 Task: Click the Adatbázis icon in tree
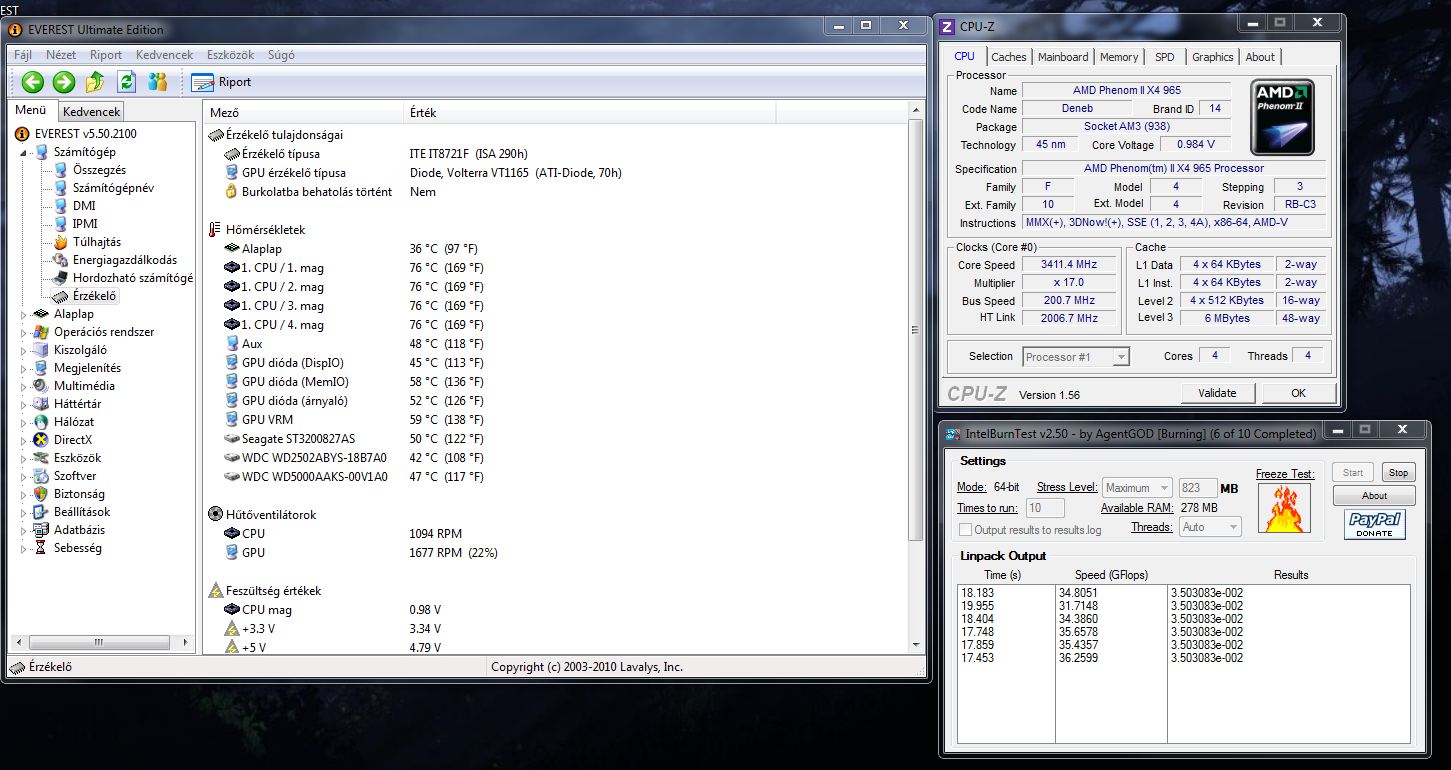pyautogui.click(x=41, y=530)
